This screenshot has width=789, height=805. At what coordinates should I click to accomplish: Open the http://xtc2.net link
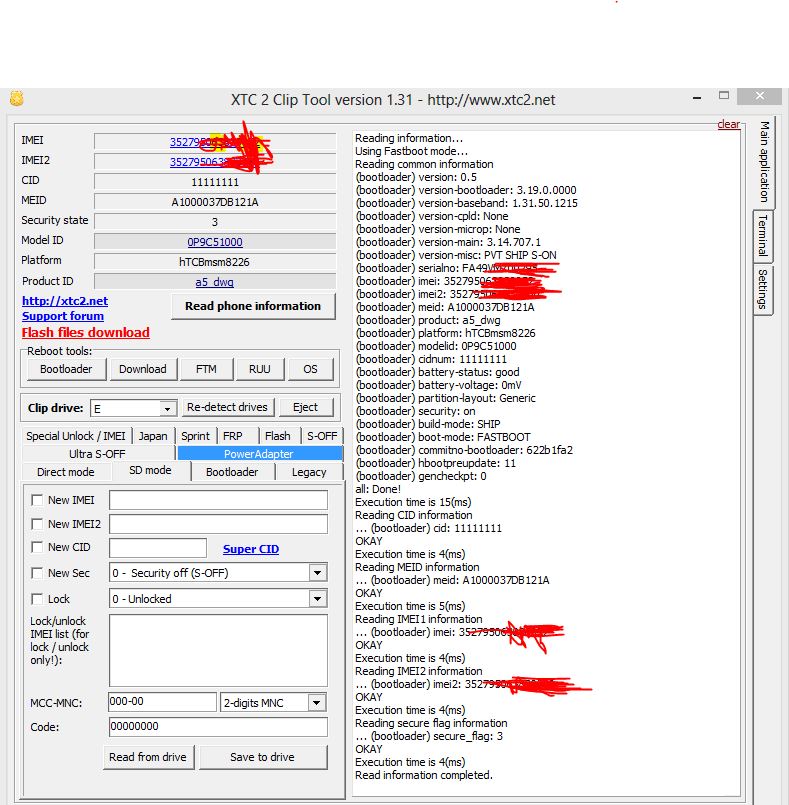65,301
